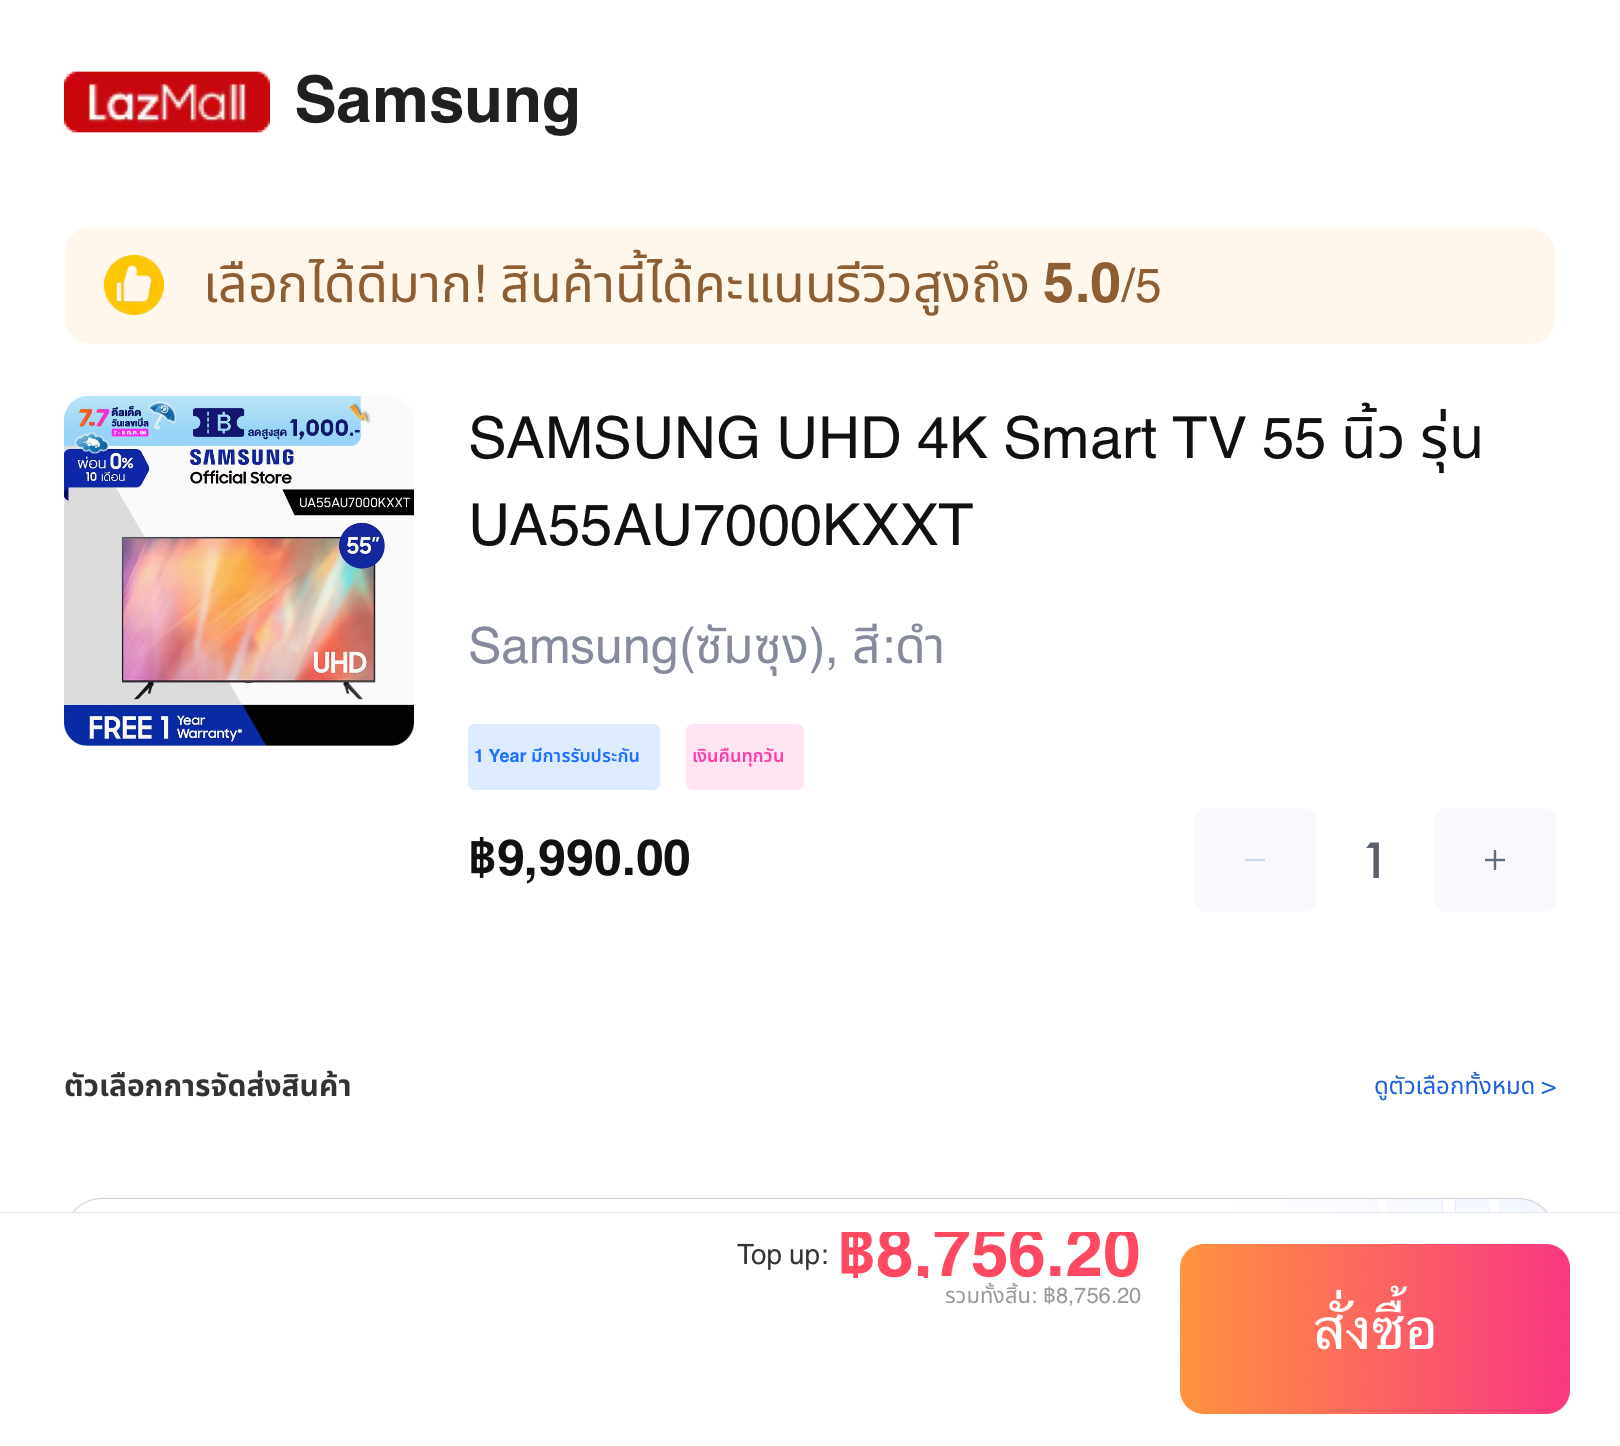Click the 5.0/5 review score banner
This screenshot has width=1620, height=1446.
(810, 285)
